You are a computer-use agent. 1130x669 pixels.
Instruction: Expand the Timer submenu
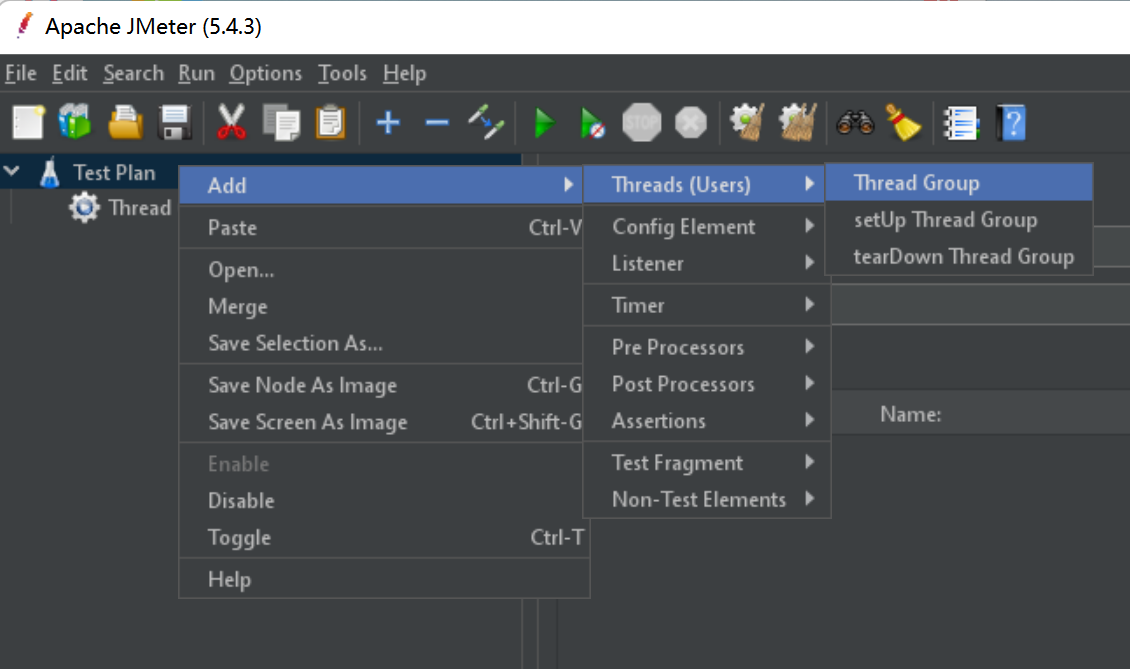point(706,305)
